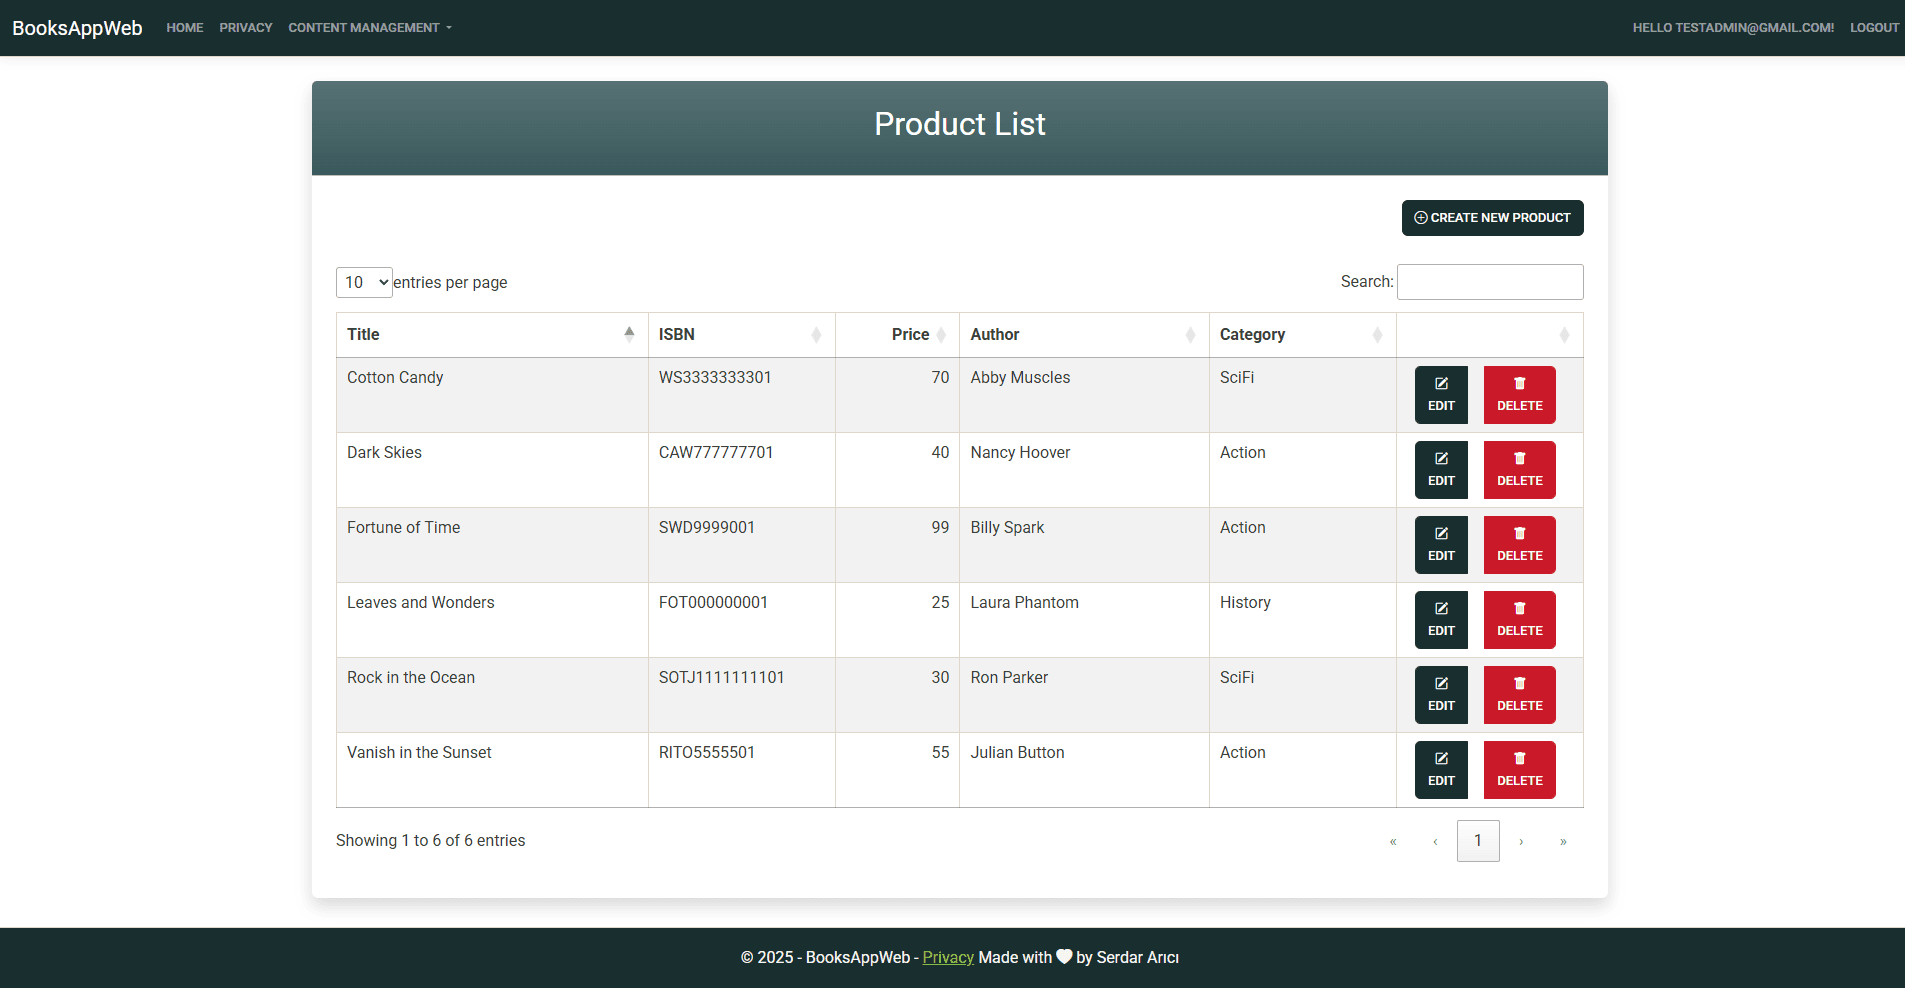Click the Logout link

pos(1874,28)
